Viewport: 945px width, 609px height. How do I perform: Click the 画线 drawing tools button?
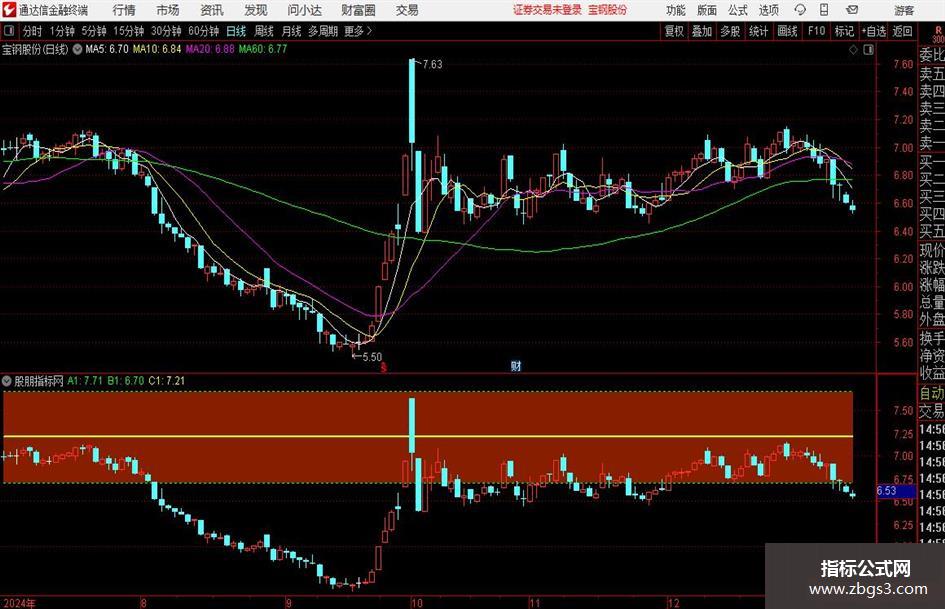pyautogui.click(x=787, y=31)
